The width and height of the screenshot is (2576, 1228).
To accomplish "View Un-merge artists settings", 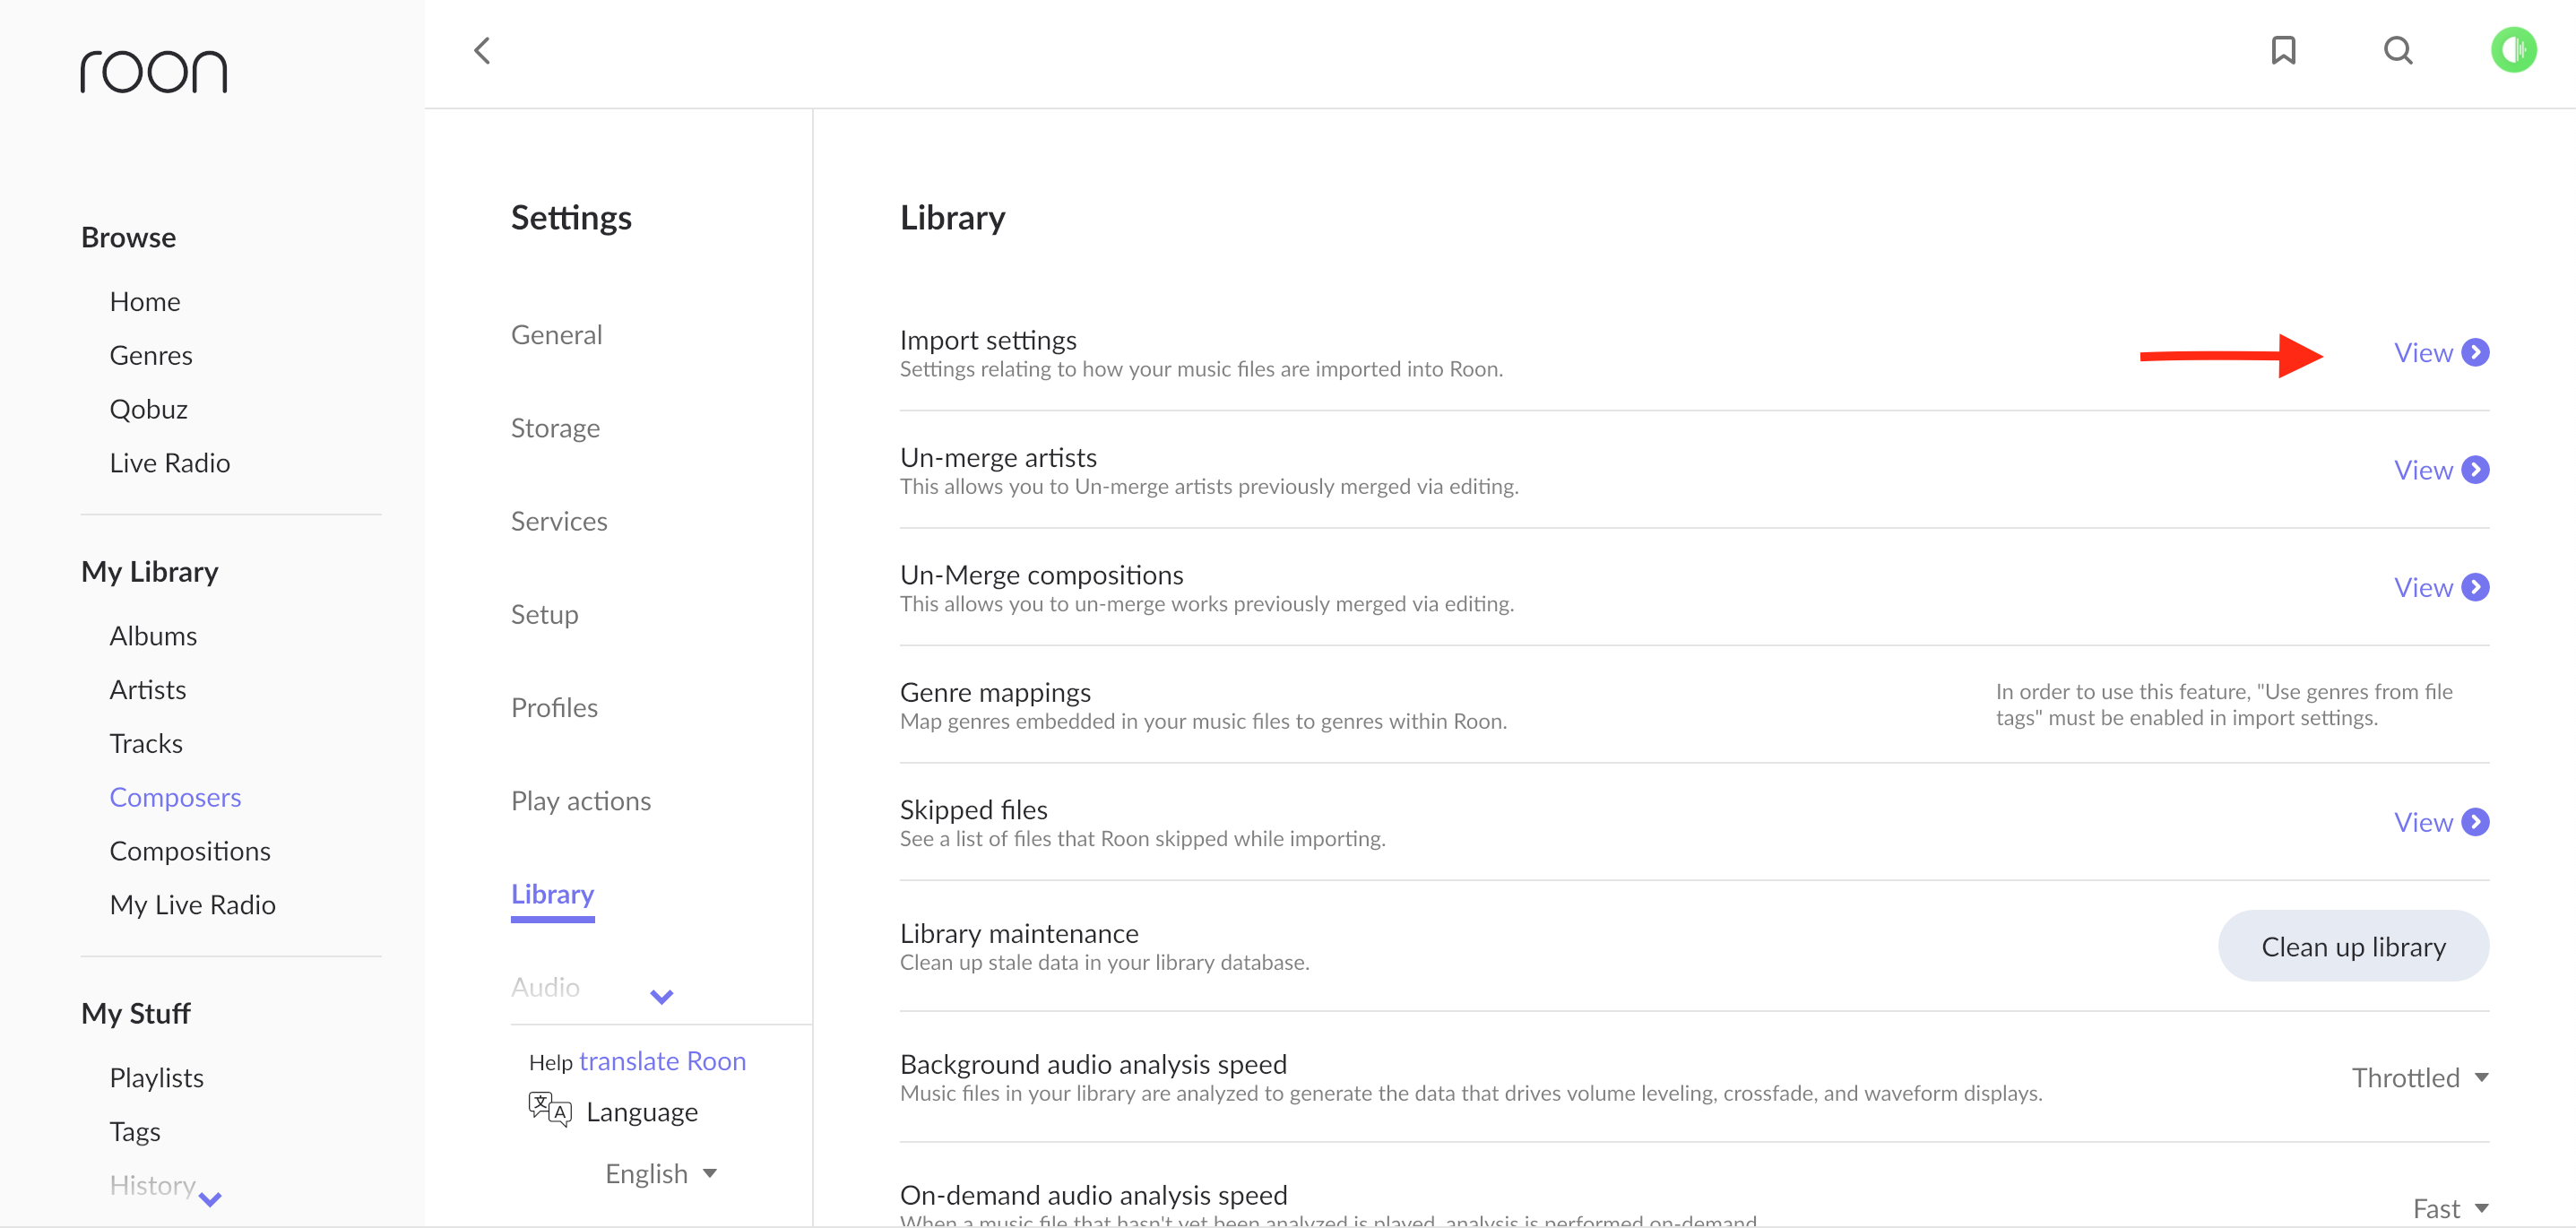I will (x=2440, y=470).
